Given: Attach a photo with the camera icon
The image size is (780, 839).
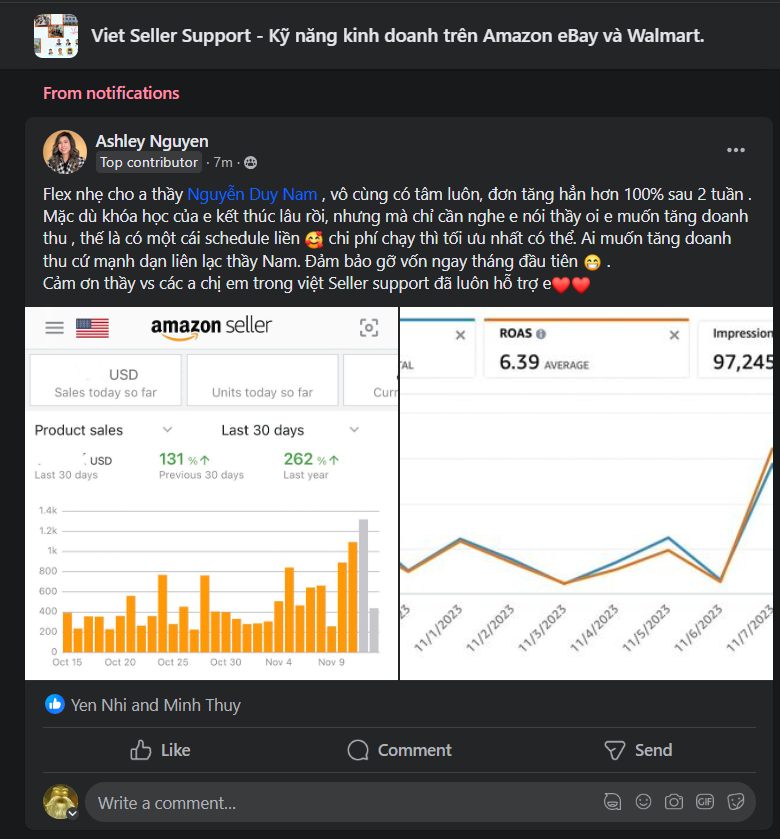Looking at the screenshot, I should (x=674, y=802).
